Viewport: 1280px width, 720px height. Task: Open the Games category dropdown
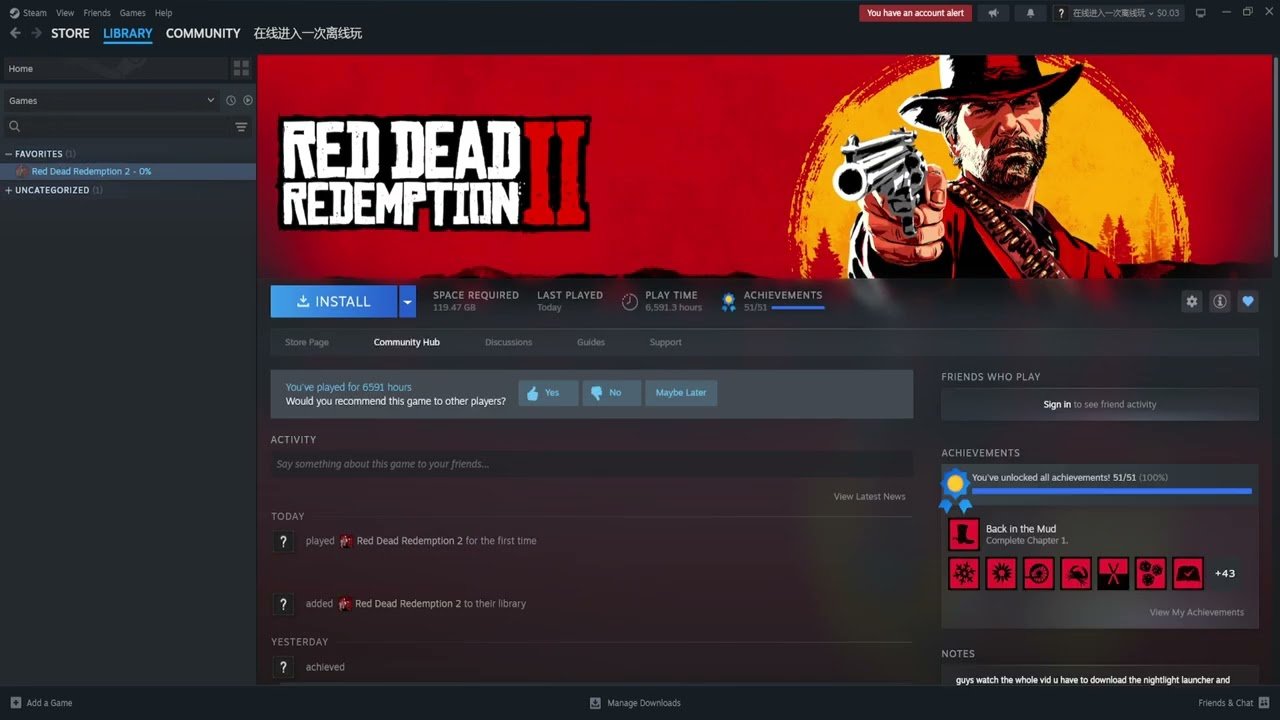pyautogui.click(x=111, y=100)
